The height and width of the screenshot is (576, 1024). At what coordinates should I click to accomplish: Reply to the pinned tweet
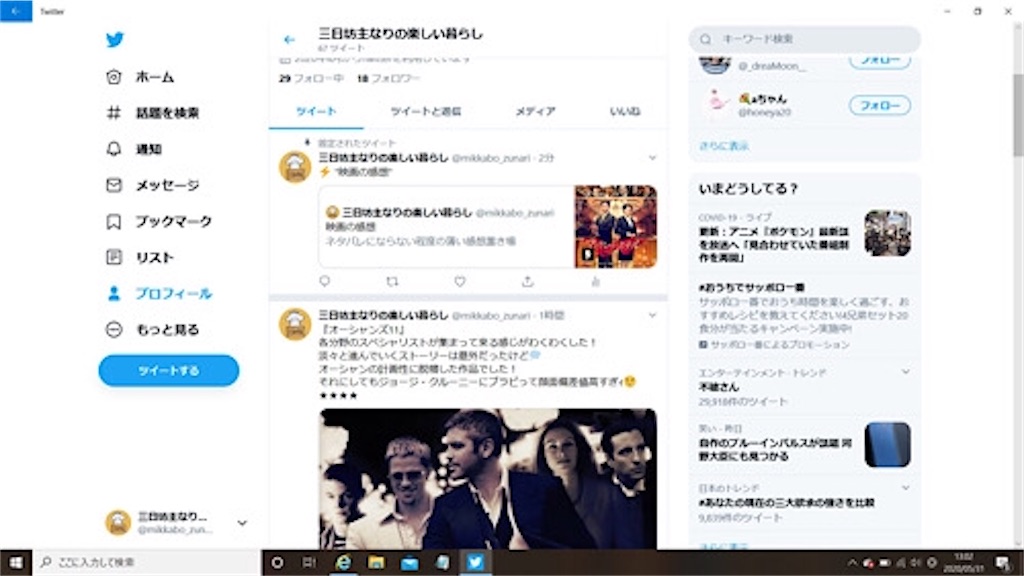(x=325, y=281)
